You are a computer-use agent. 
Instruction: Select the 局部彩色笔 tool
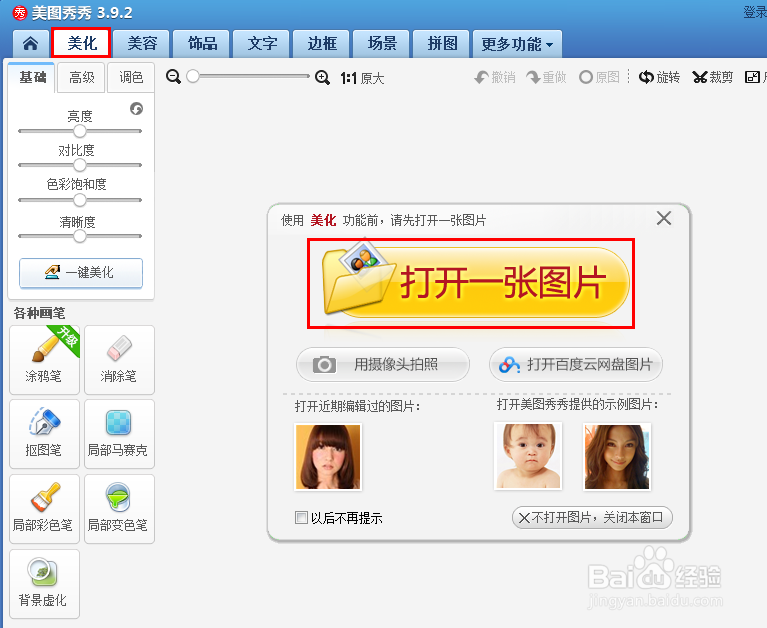tap(44, 509)
